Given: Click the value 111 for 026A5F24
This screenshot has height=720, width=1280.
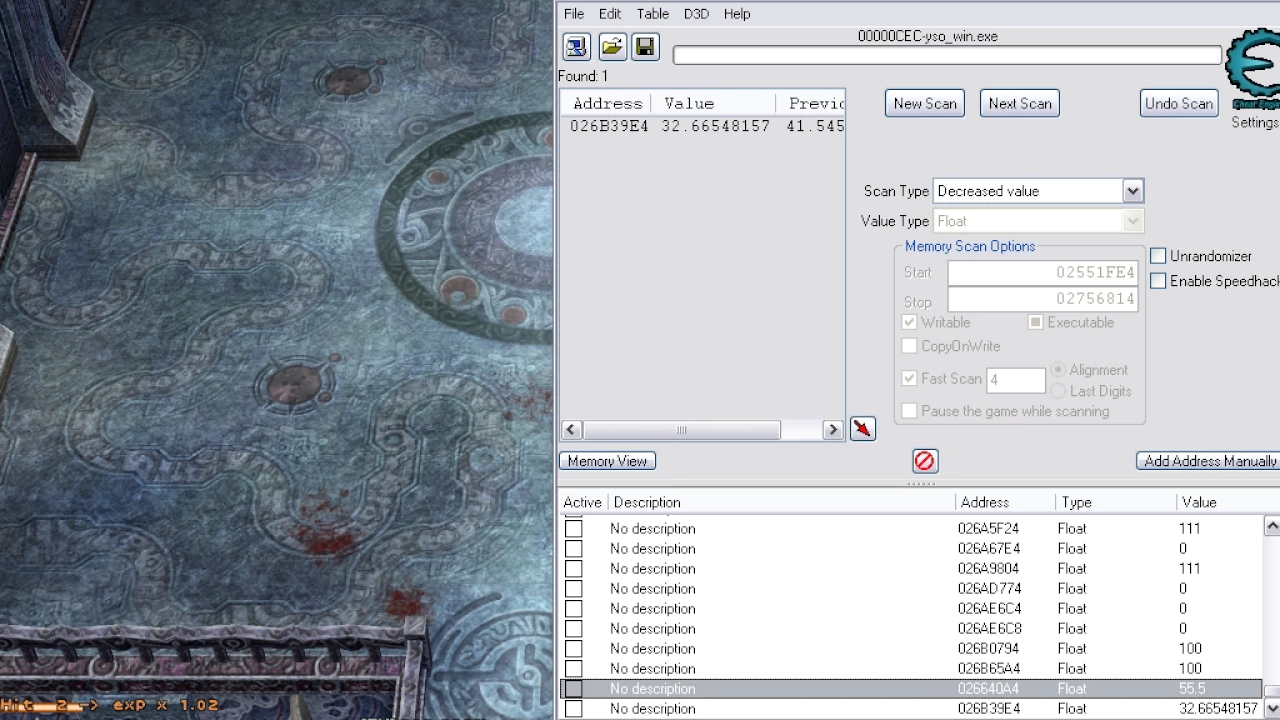Looking at the screenshot, I should 1189,528.
